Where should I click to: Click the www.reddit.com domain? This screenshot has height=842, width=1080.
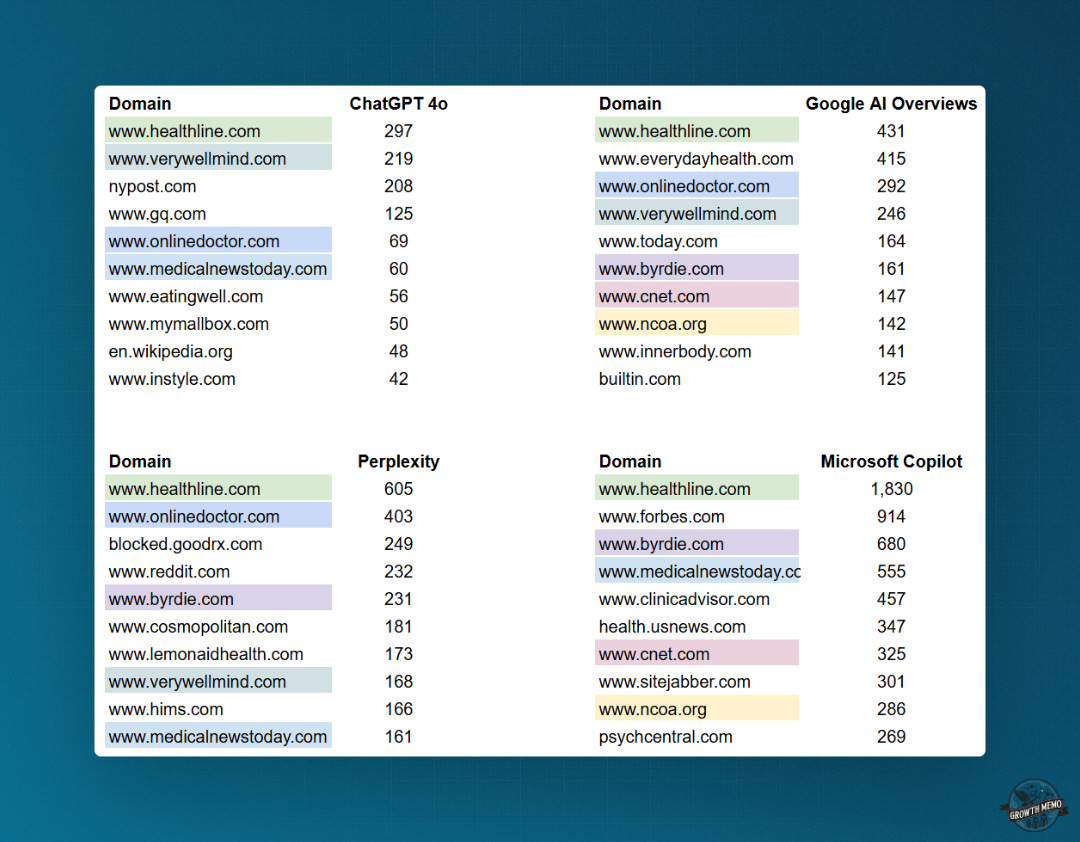(169, 572)
